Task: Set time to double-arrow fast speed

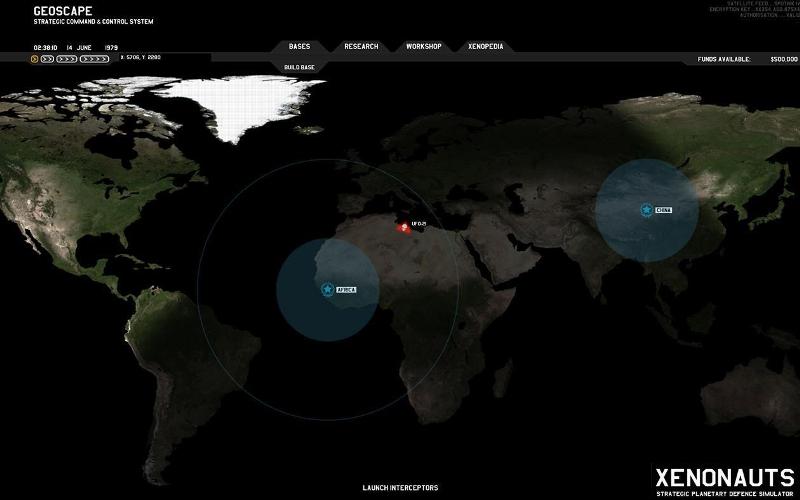Action: (47, 59)
